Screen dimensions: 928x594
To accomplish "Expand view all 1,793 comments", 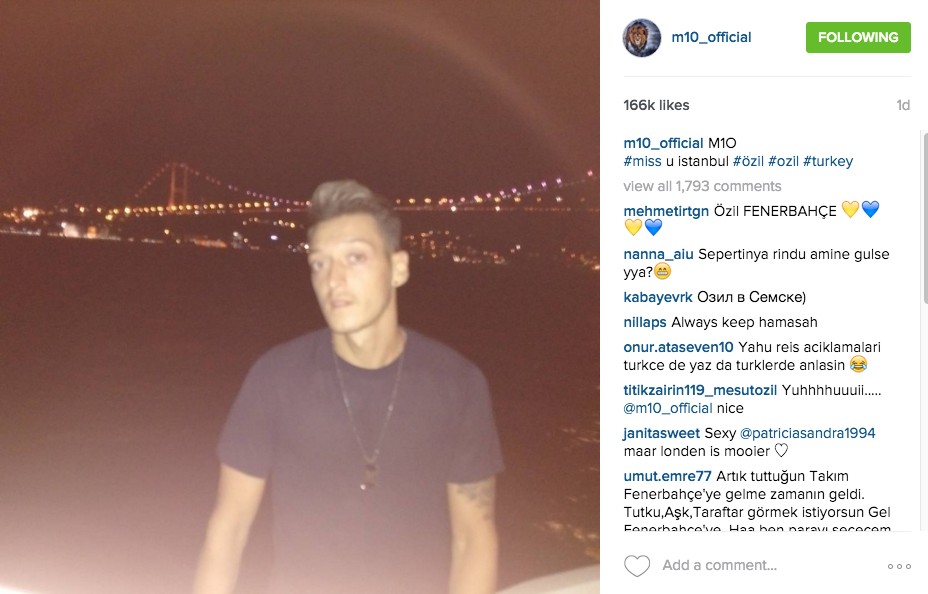I will (x=702, y=186).
